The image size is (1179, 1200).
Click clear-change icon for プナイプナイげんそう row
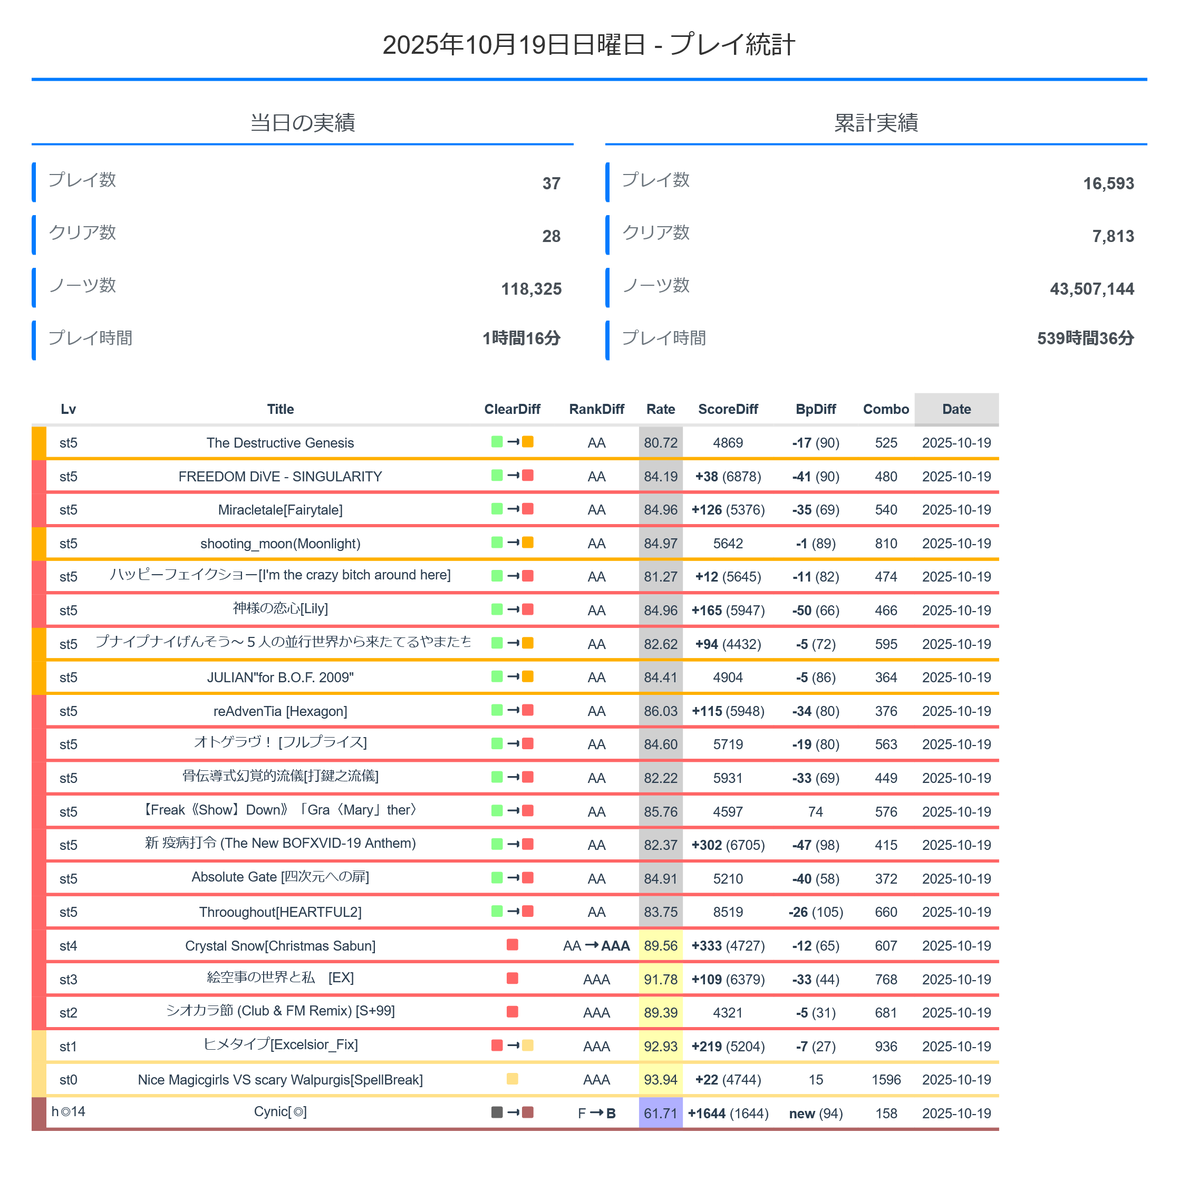[513, 644]
